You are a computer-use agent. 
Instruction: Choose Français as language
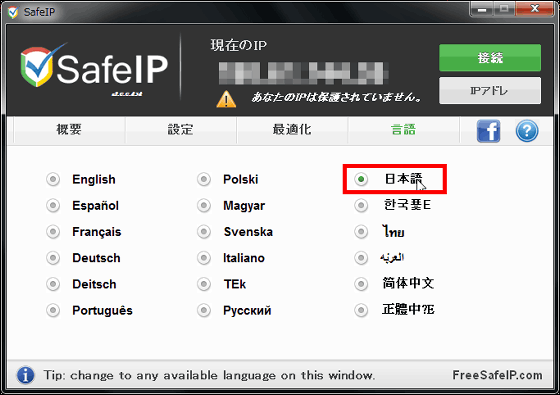(53, 232)
